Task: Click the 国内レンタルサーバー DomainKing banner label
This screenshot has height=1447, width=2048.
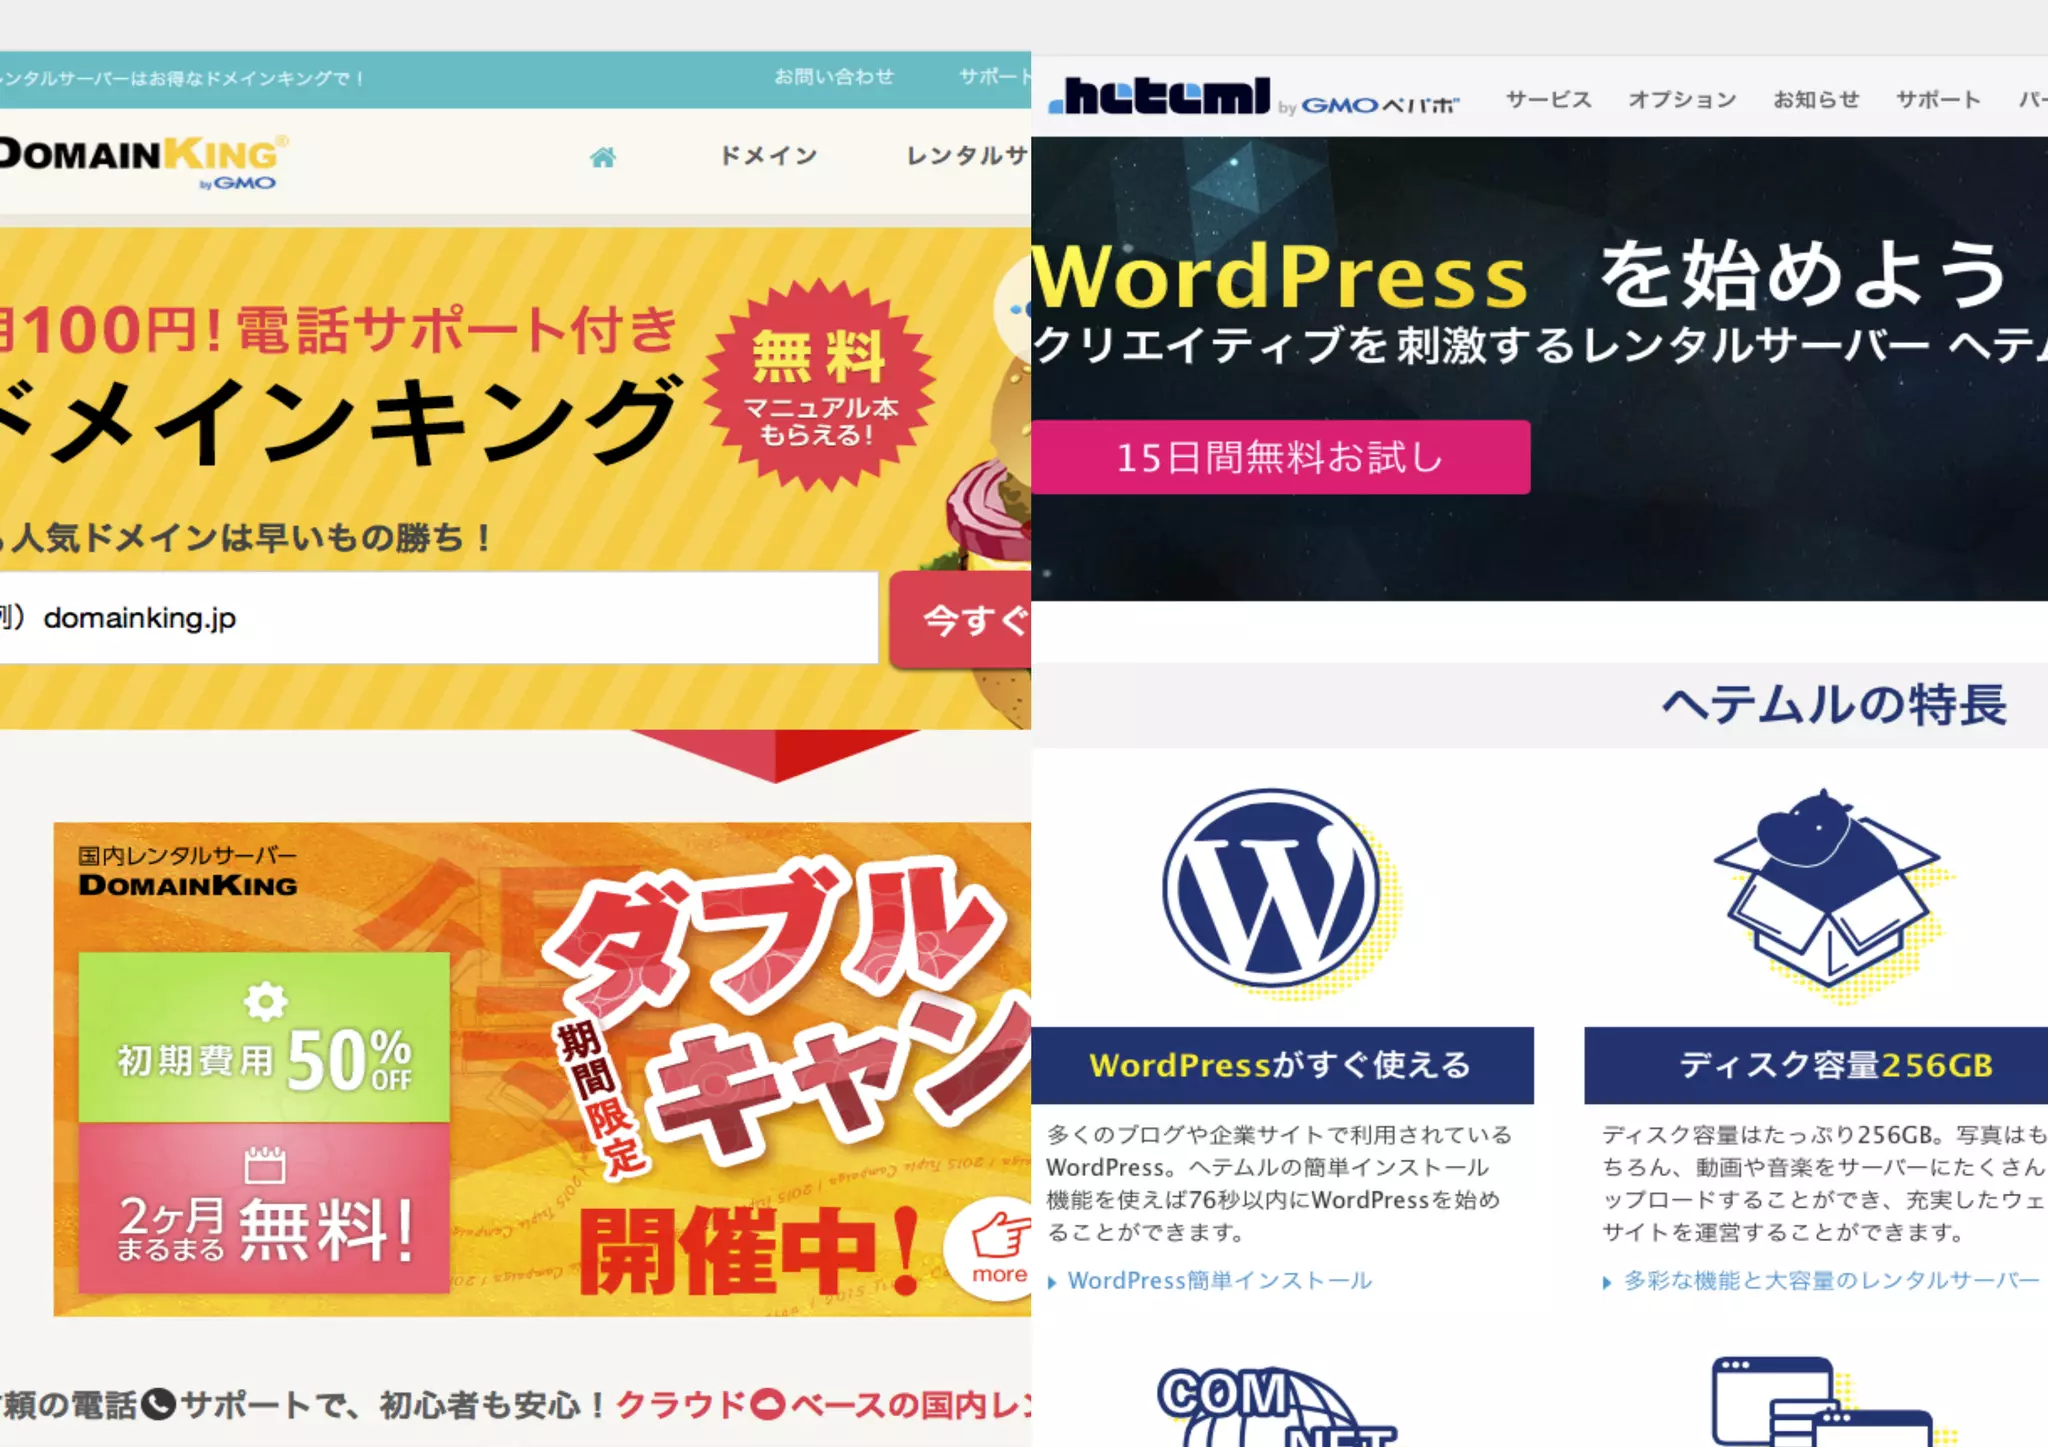Action: coord(188,871)
